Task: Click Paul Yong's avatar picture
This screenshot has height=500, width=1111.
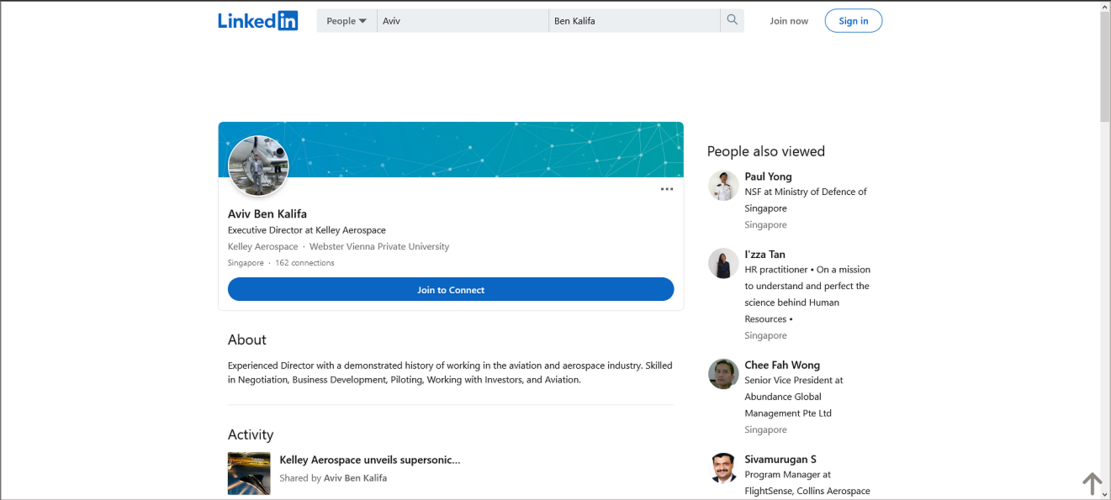Action: (x=723, y=185)
